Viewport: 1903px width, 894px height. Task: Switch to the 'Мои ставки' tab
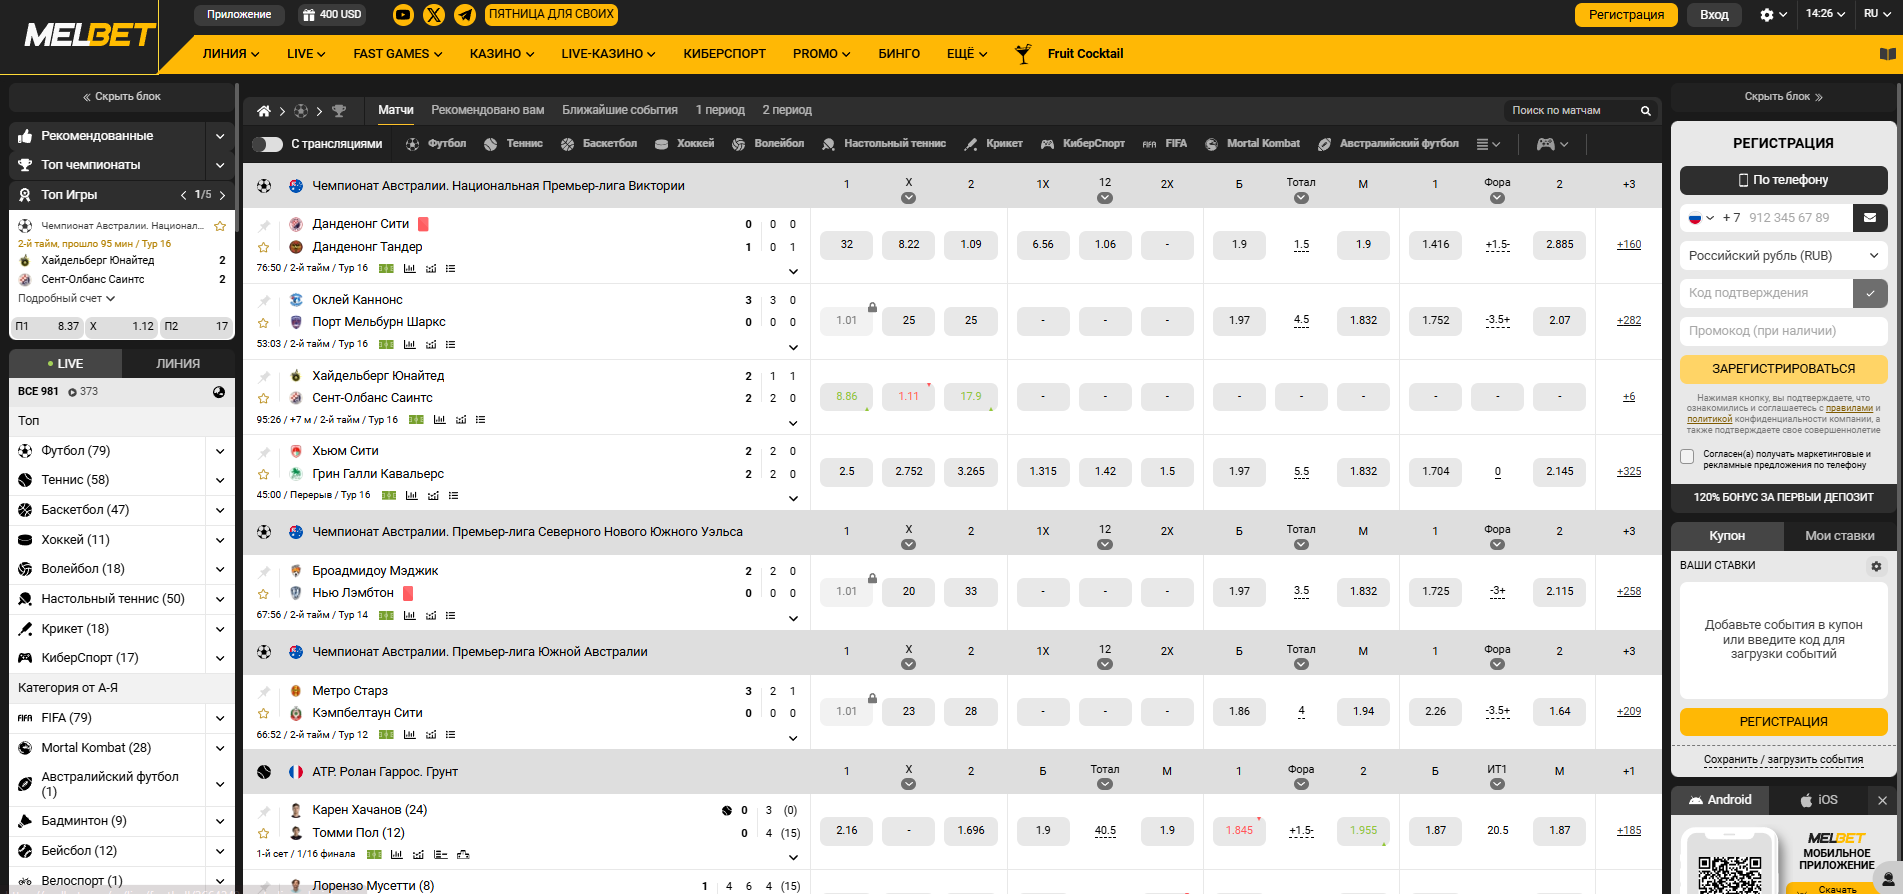pos(1839,536)
